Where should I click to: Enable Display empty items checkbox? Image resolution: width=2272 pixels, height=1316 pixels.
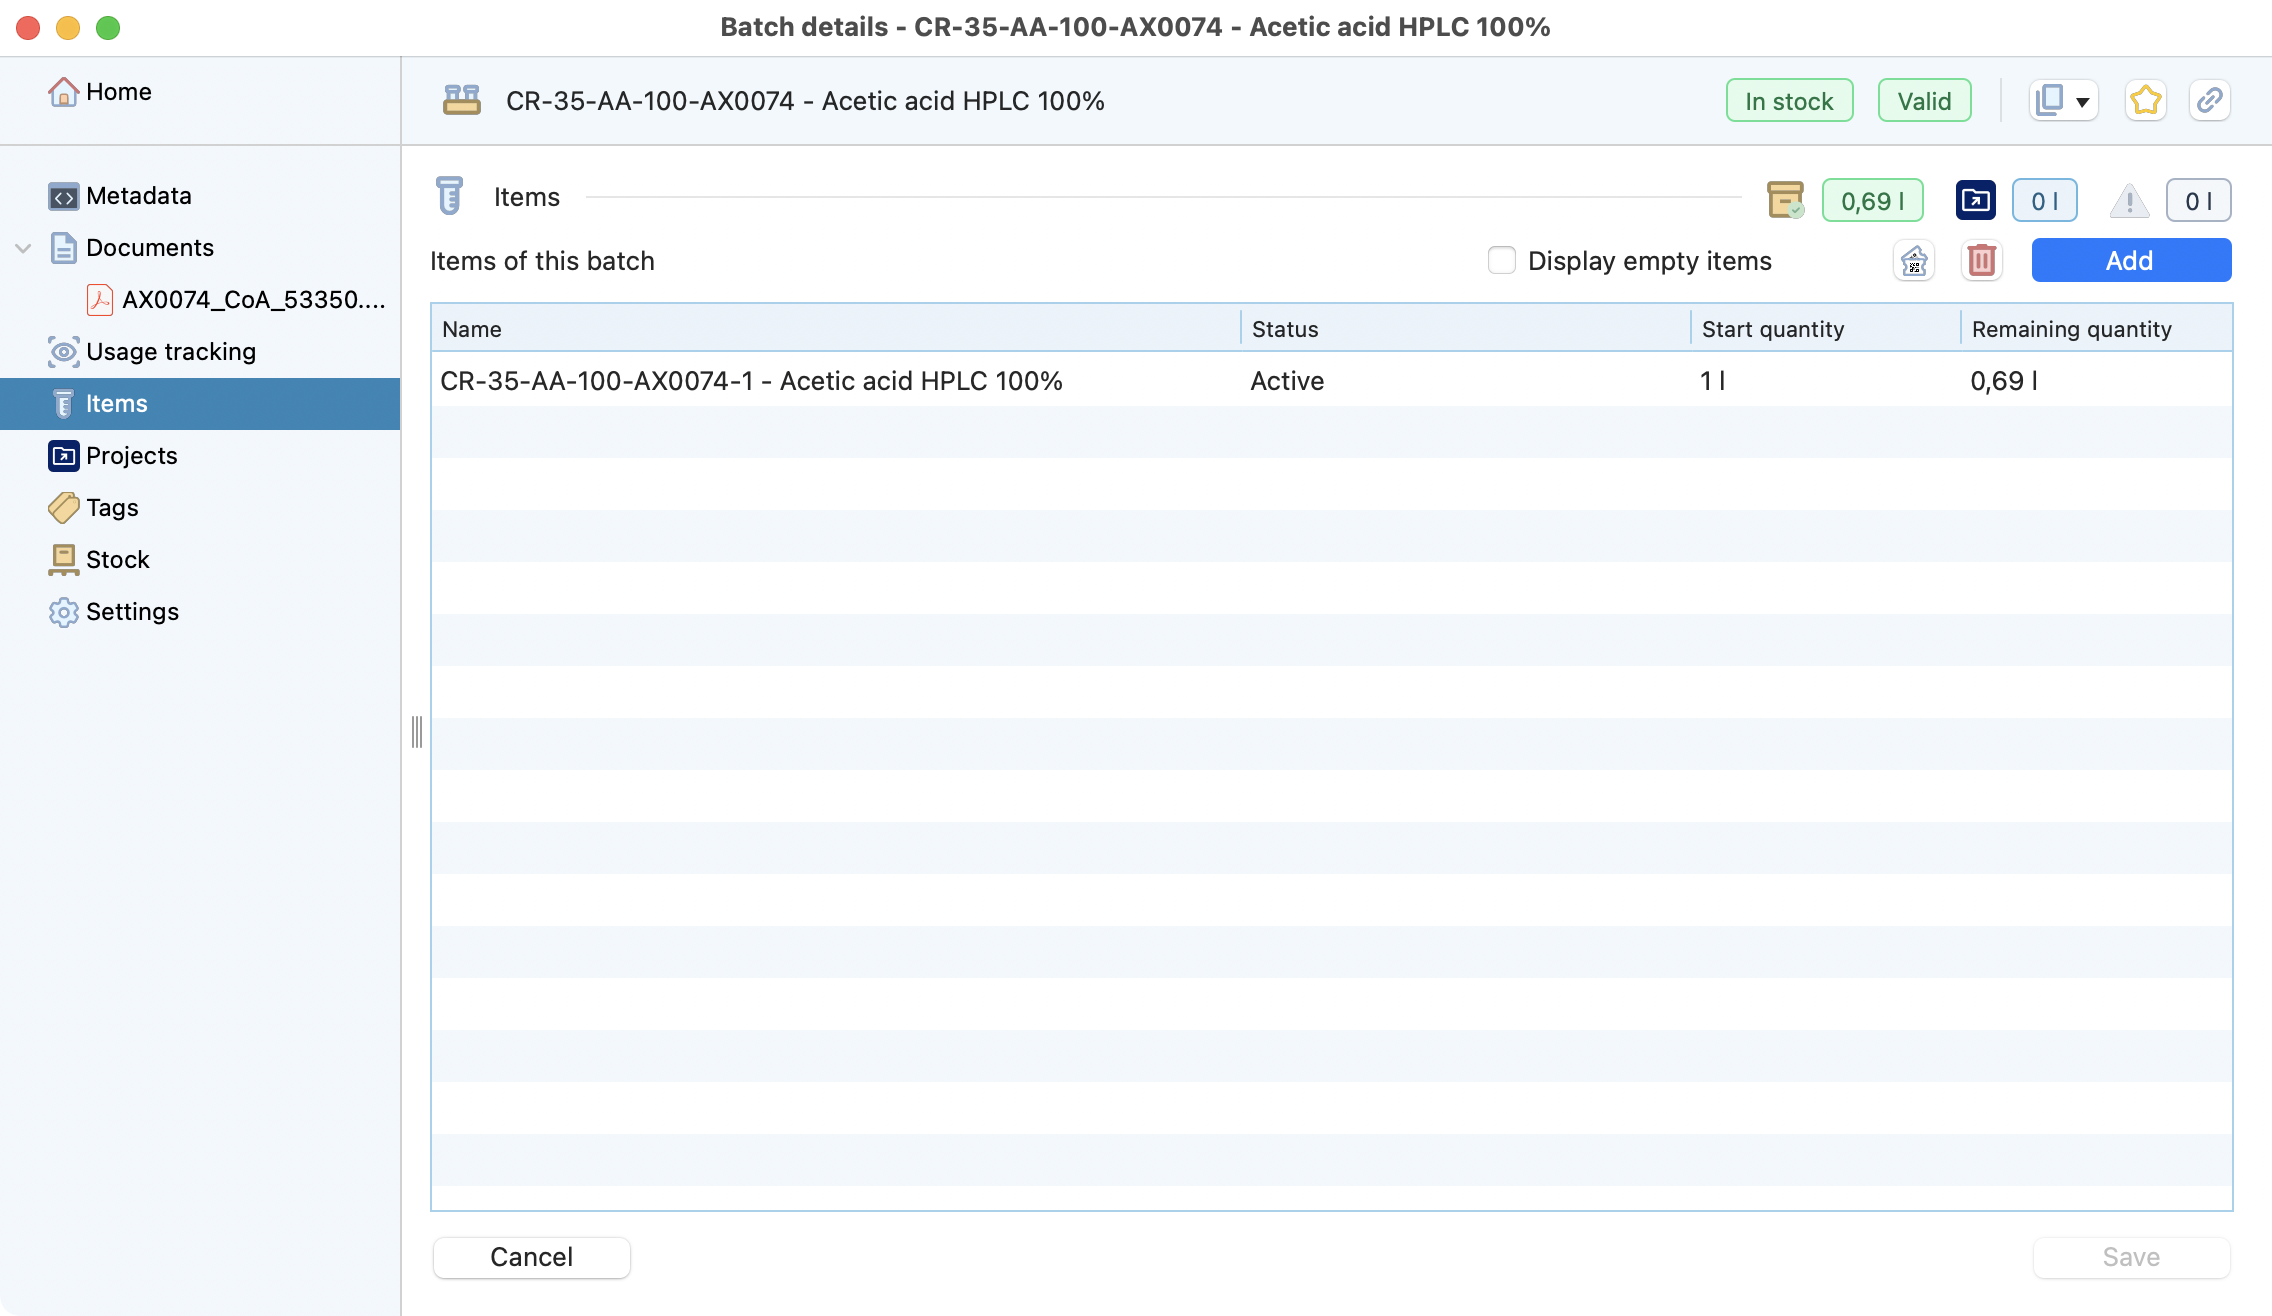[x=1501, y=261]
